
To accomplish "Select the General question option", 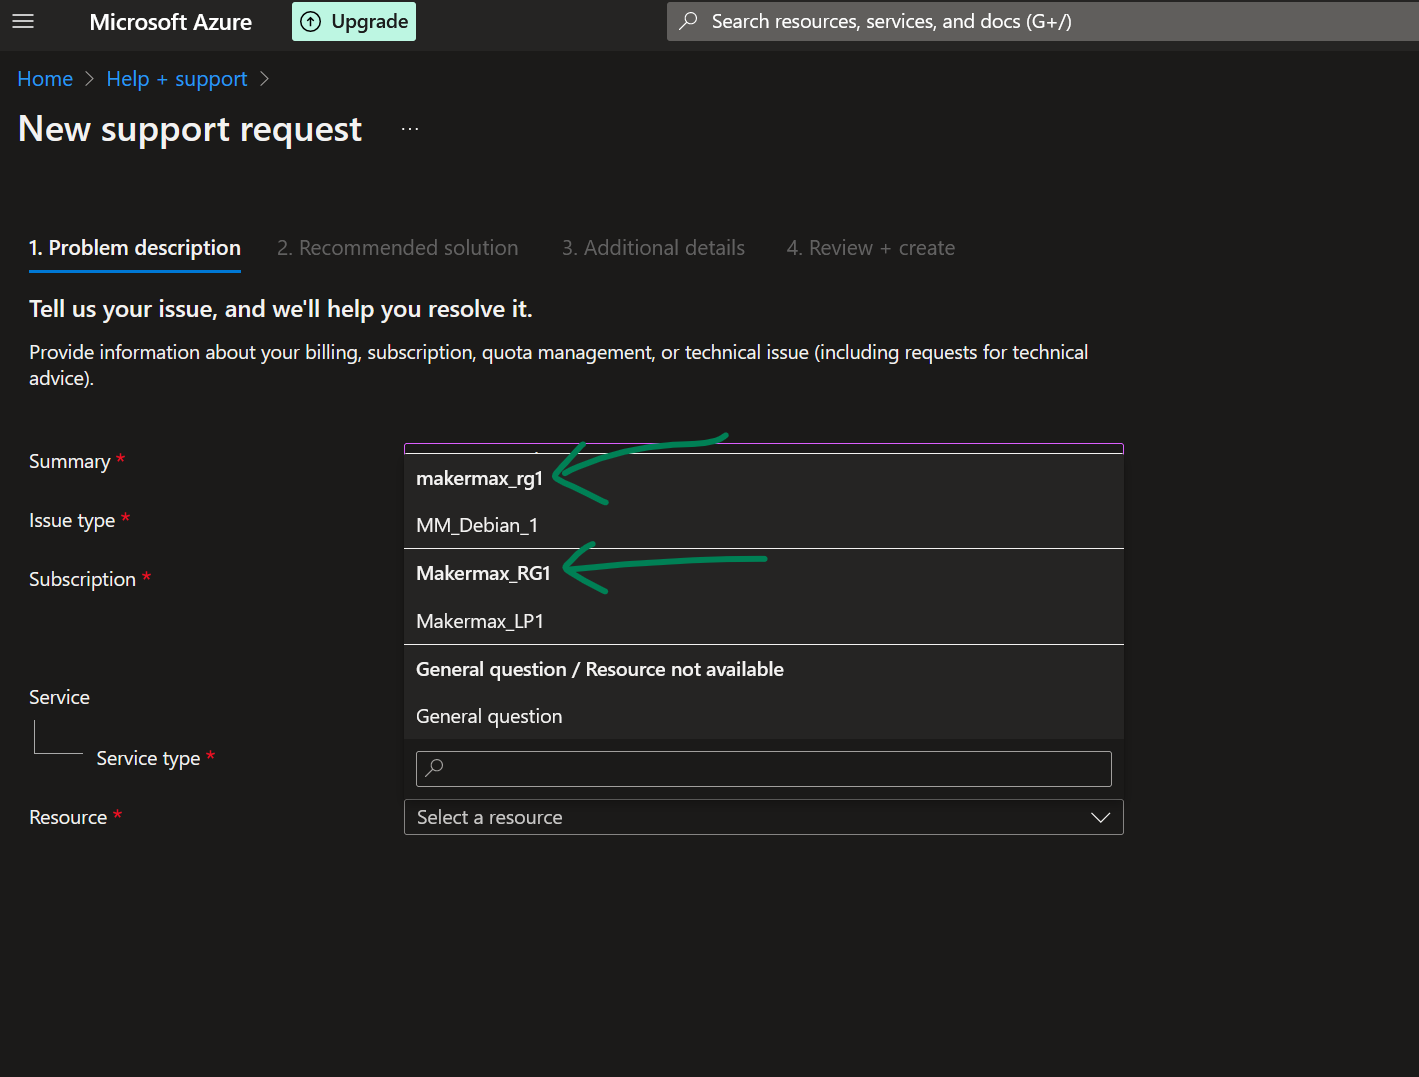I will (x=764, y=716).
